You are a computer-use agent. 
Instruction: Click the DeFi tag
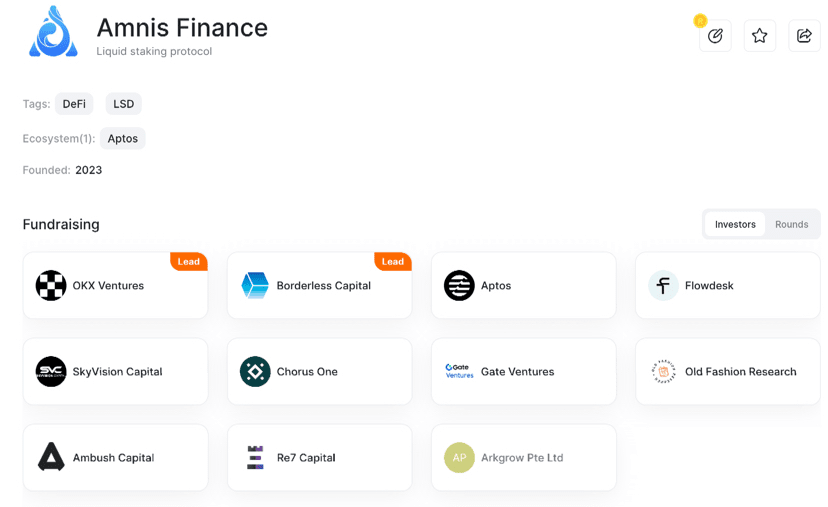point(74,104)
